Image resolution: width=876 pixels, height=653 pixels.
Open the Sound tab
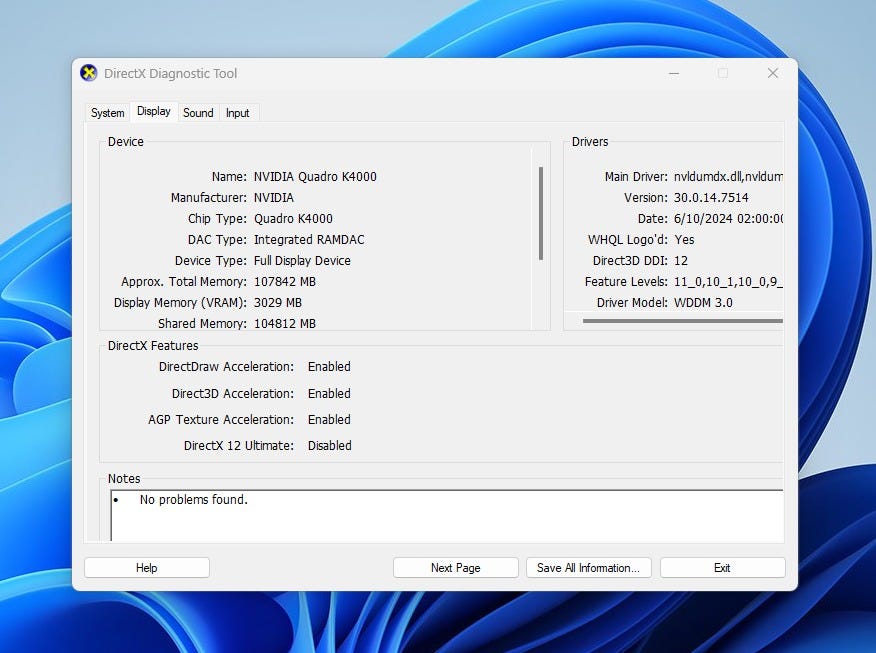point(198,113)
